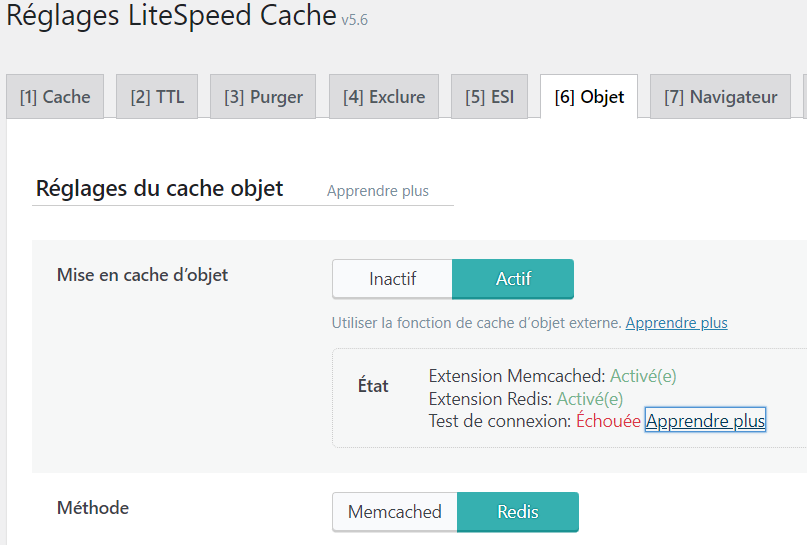Switch to the [2] TTL tab
Viewport: 807px width, 545px height.
pyautogui.click(x=157, y=97)
